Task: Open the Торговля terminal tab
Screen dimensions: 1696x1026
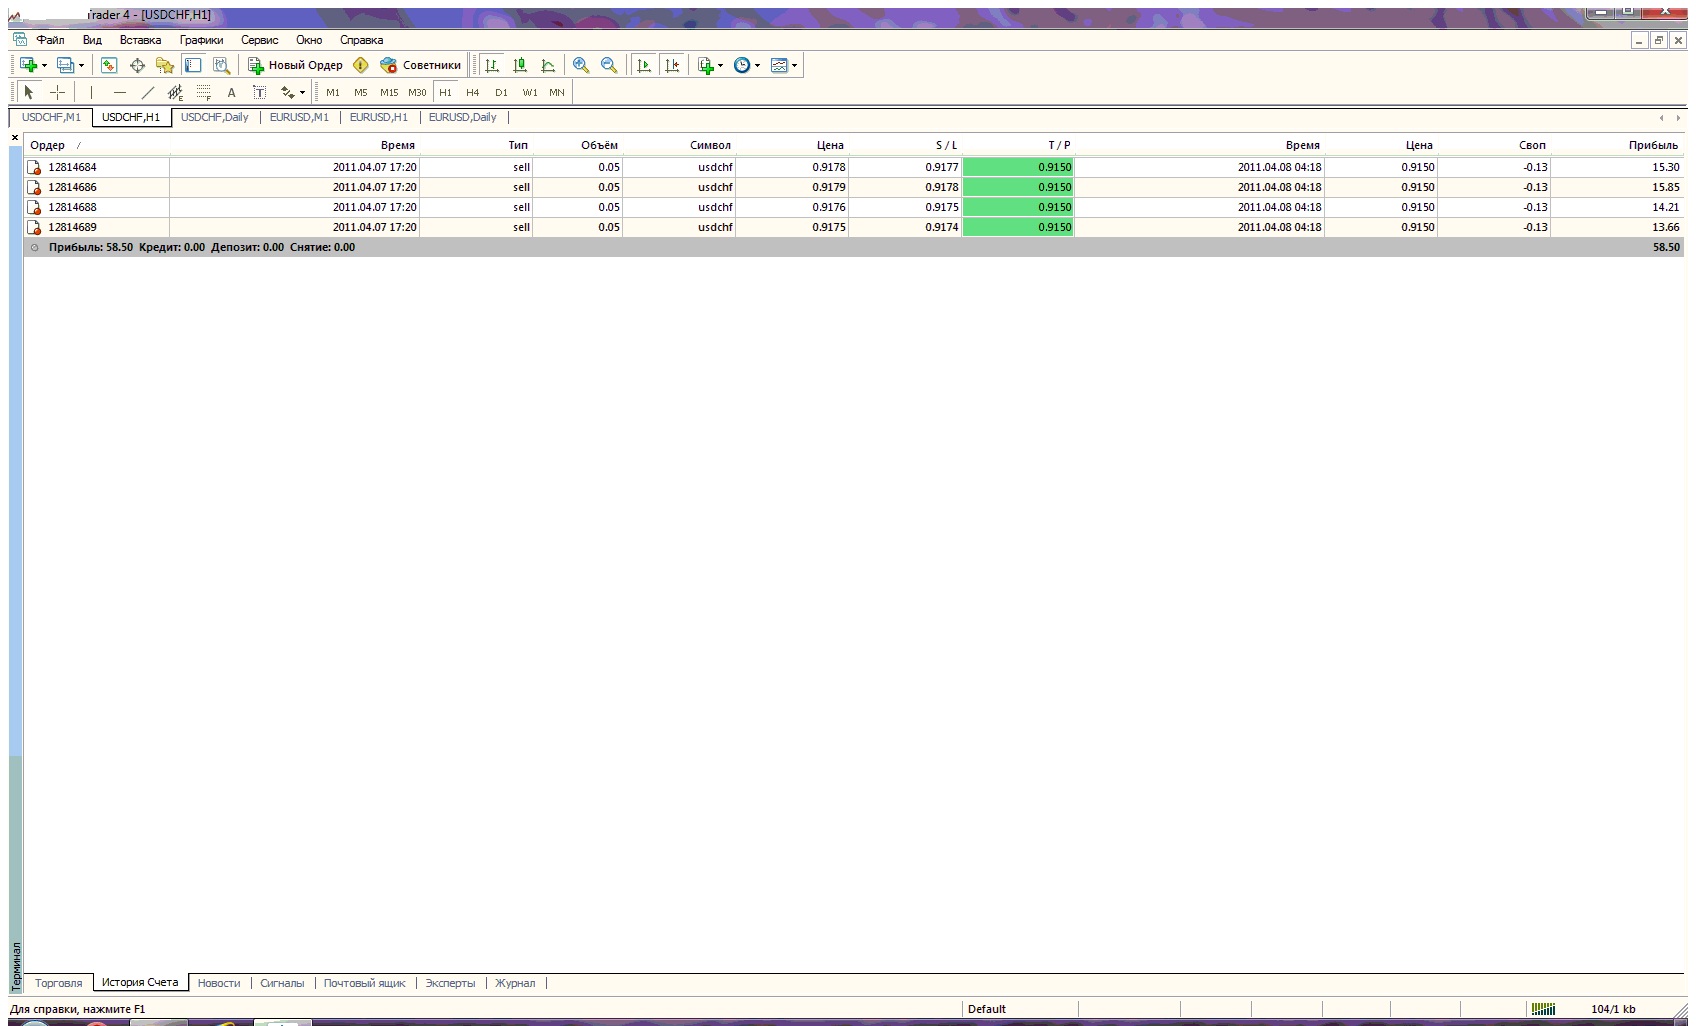Action: 59,983
